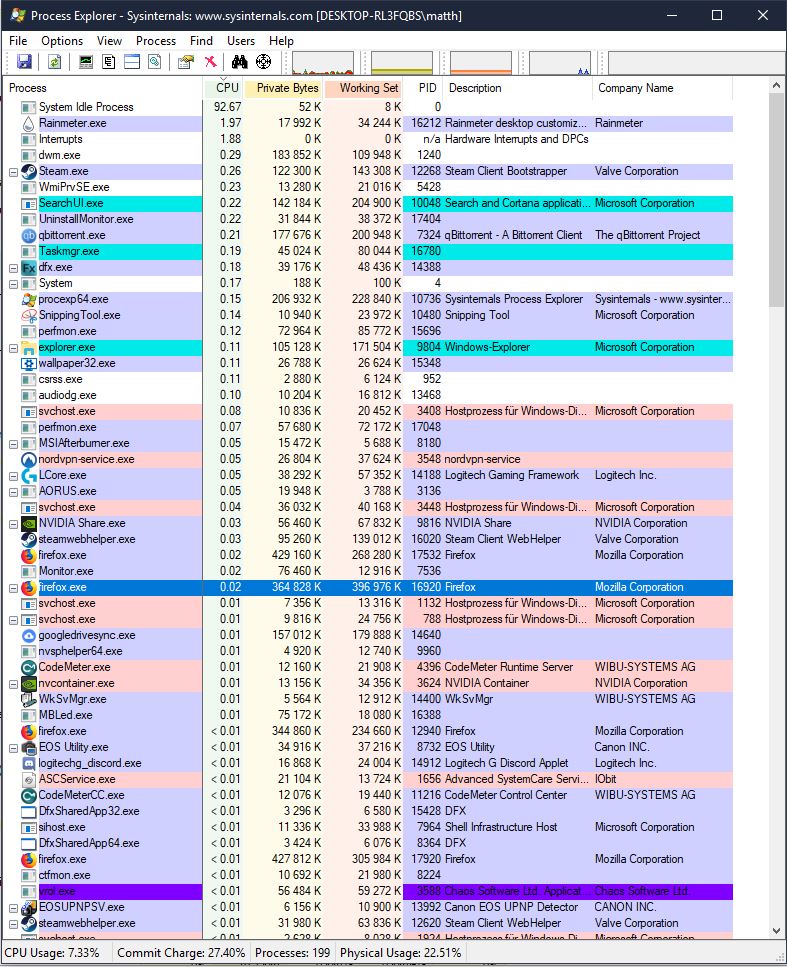Sort by the PID column header
The height and width of the screenshot is (967, 787).
pos(424,88)
